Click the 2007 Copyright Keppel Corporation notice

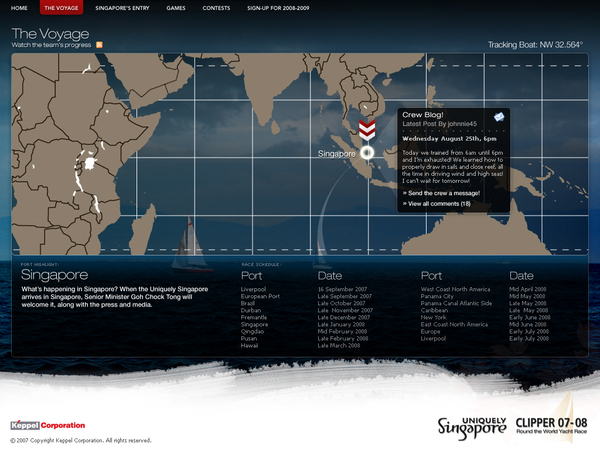pos(81,440)
